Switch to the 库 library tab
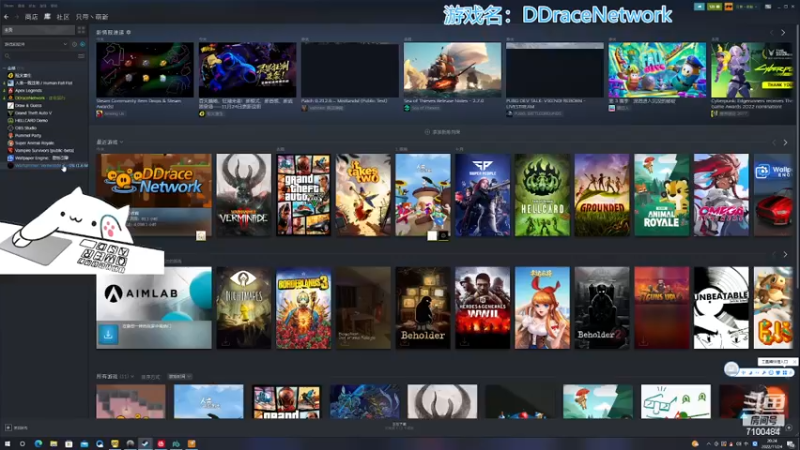Screen dimensions: 800x450 pyautogui.click(x=47, y=17)
